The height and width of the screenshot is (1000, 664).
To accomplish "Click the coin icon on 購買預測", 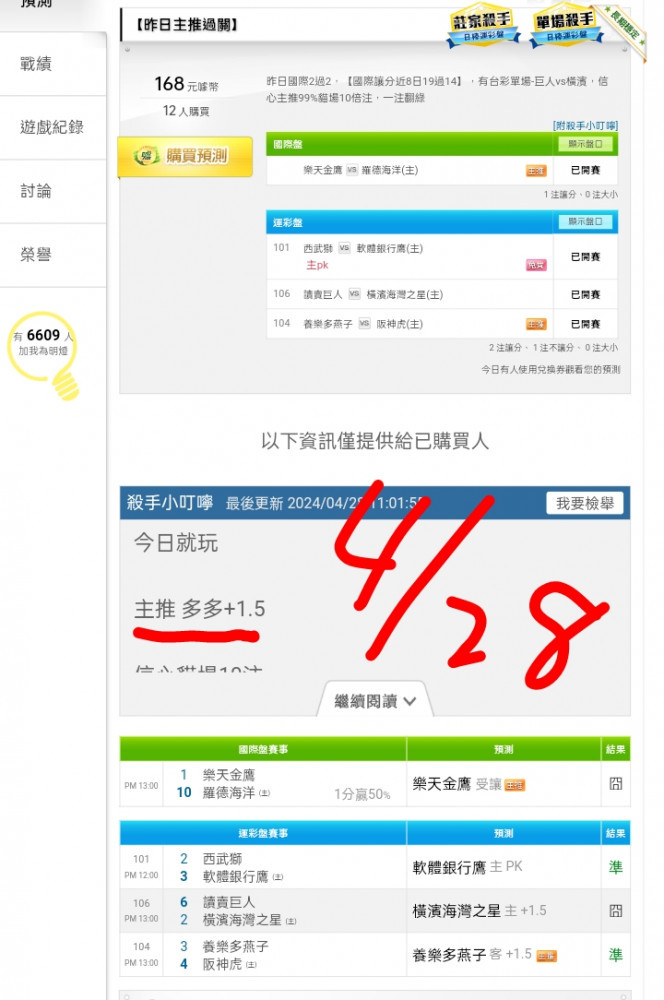I will point(147,155).
